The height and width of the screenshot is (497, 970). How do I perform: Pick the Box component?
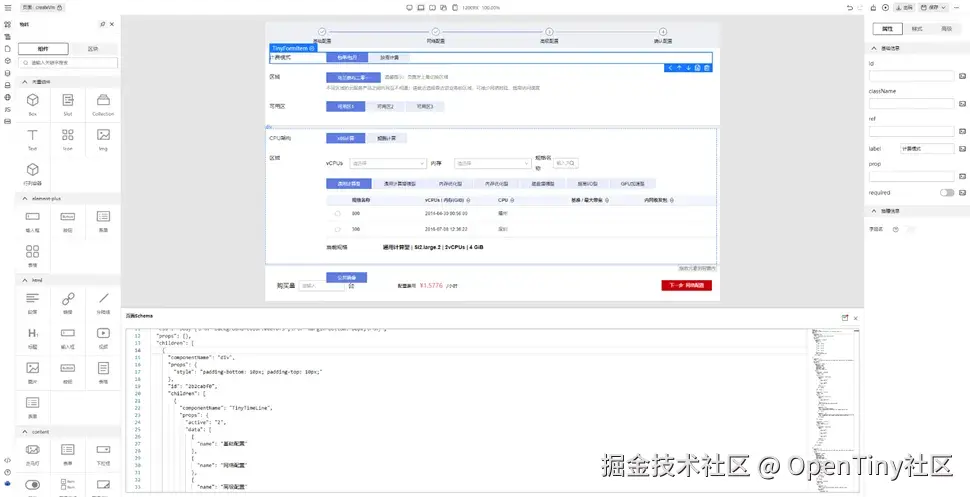[33, 104]
